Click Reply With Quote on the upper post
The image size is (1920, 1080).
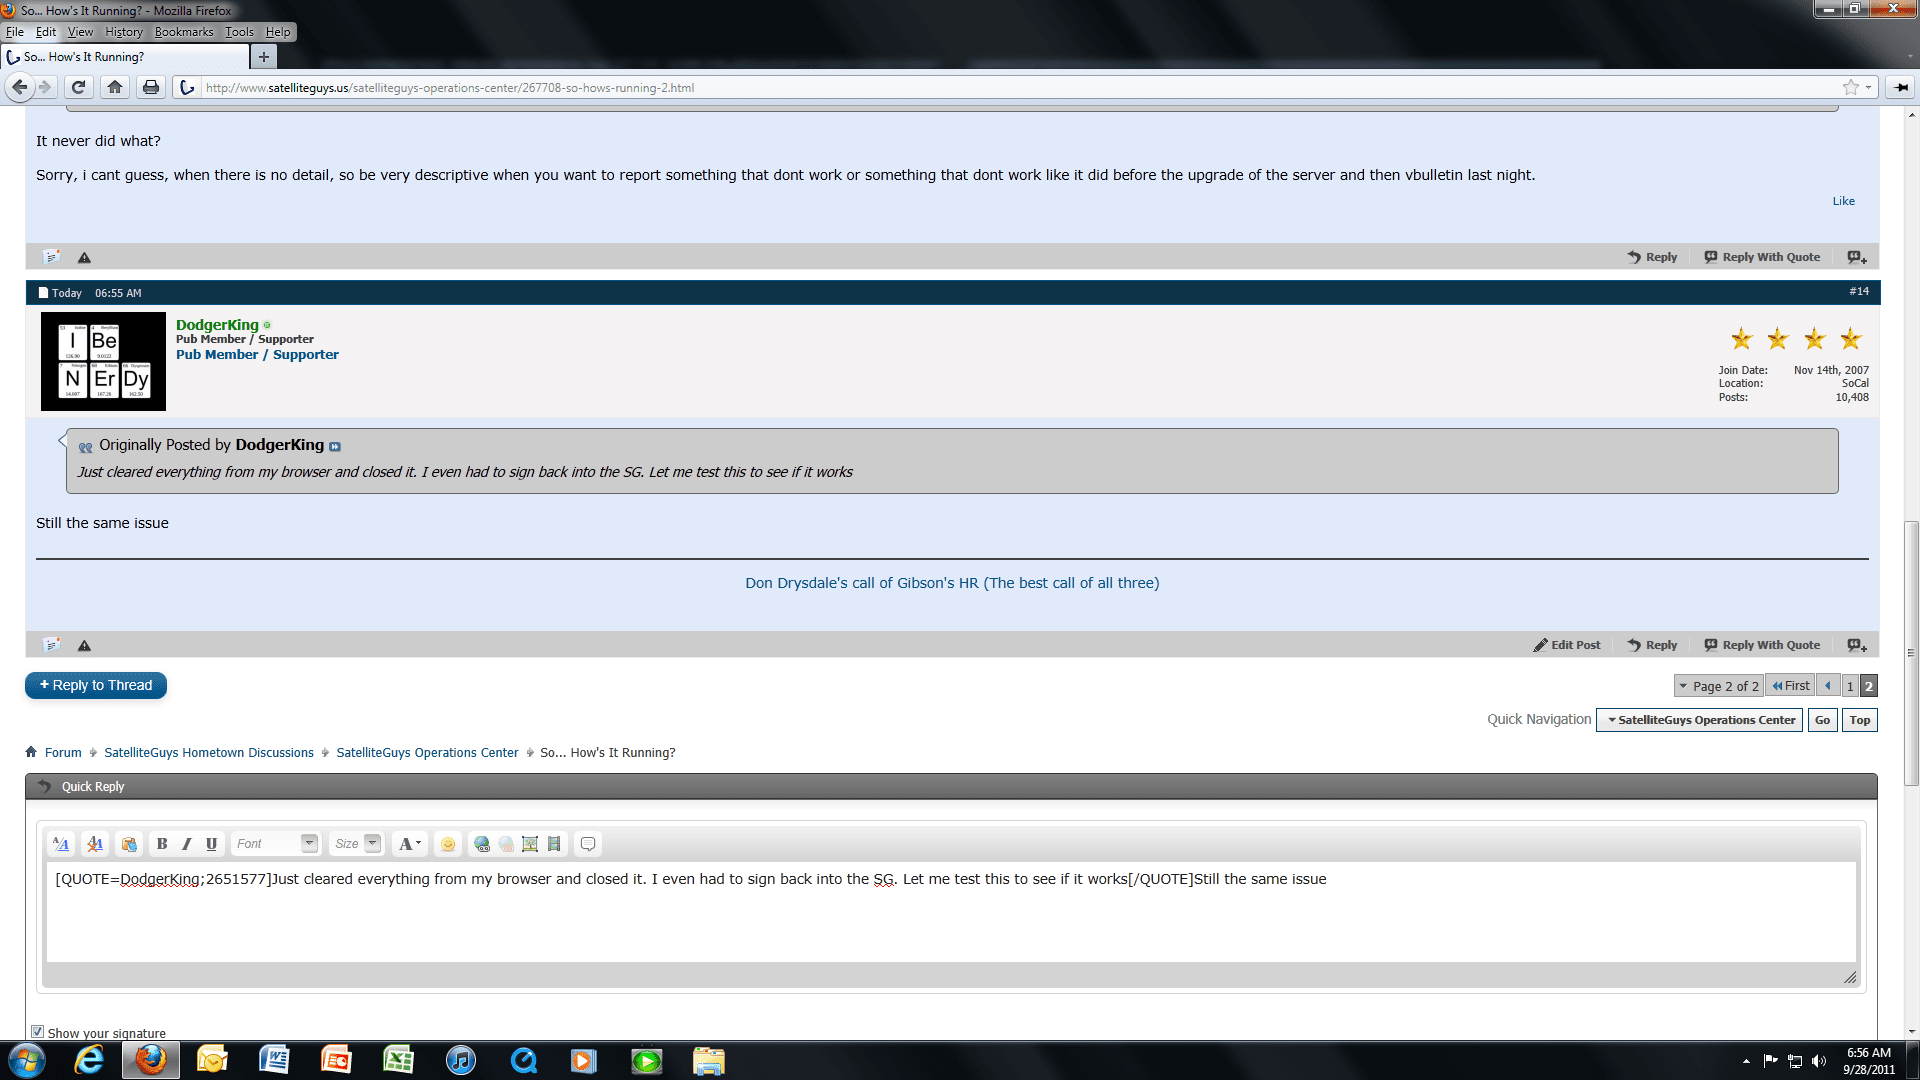click(x=1762, y=257)
